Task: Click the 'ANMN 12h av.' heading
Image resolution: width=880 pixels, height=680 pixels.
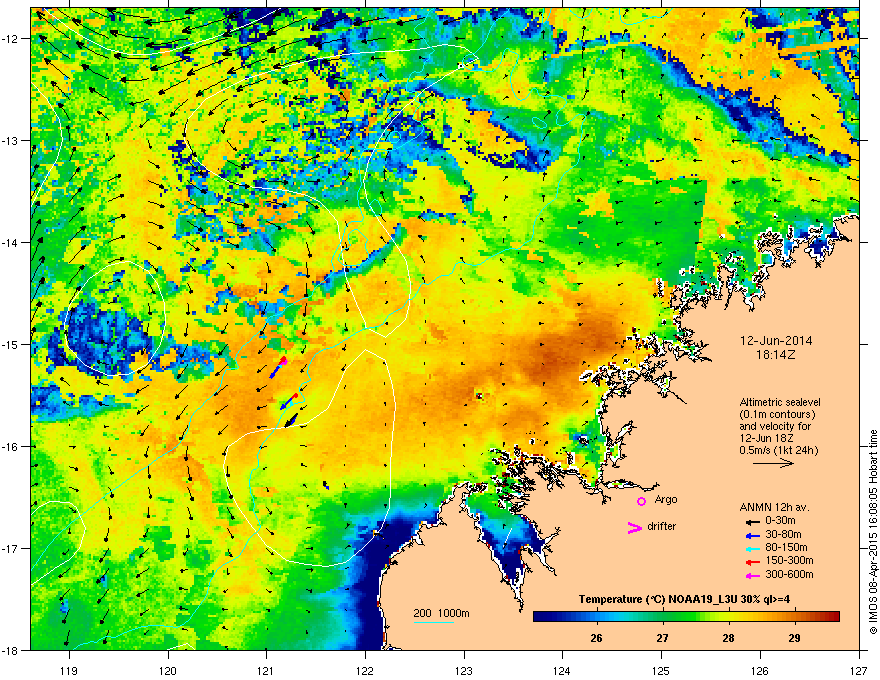Action: (774, 507)
